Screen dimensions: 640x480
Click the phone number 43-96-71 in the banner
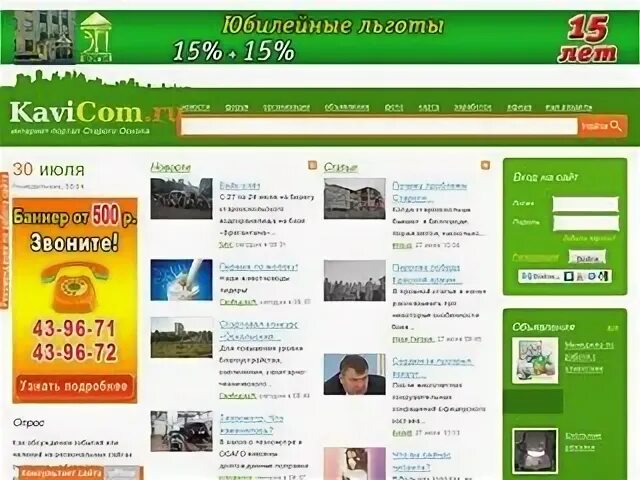[75, 328]
